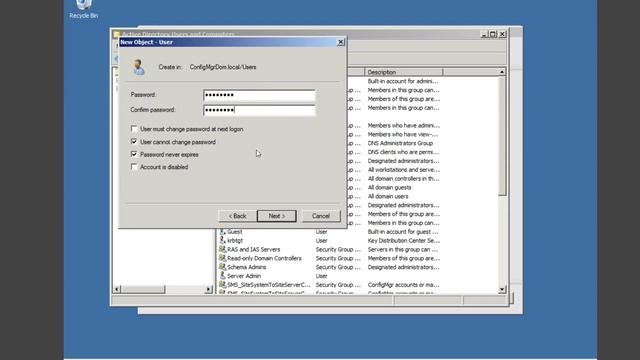Click 'Members who have view-...' description
640x360 pixels.
tap(402, 134)
